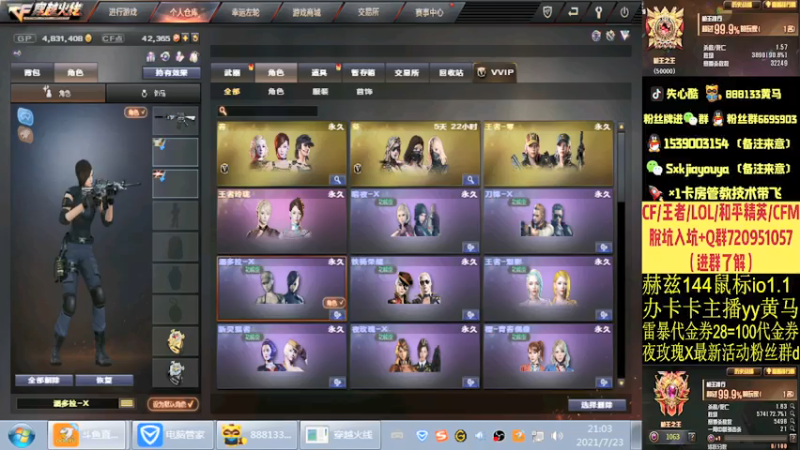Open the 回收站 inventory tab

tap(451, 72)
